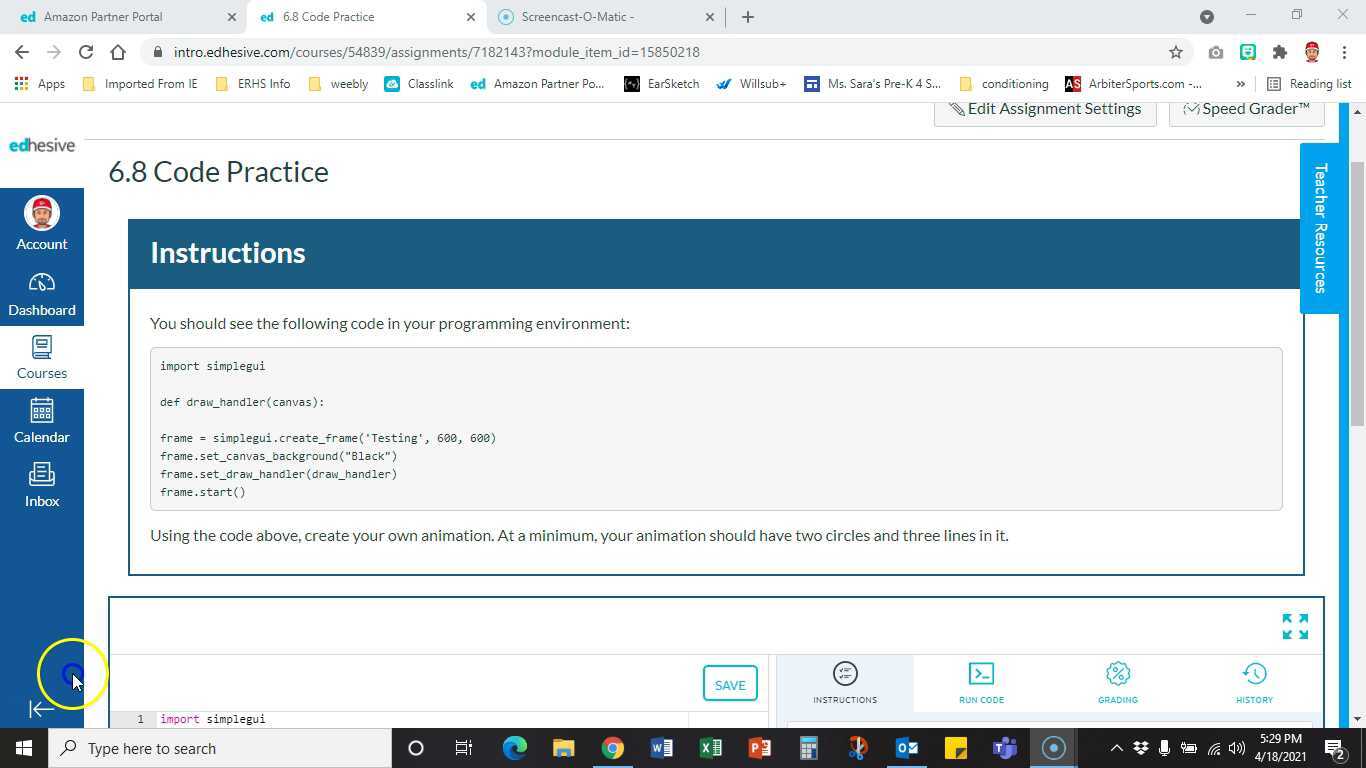
Task: Open the EarSketch bookmark
Action: [x=661, y=84]
